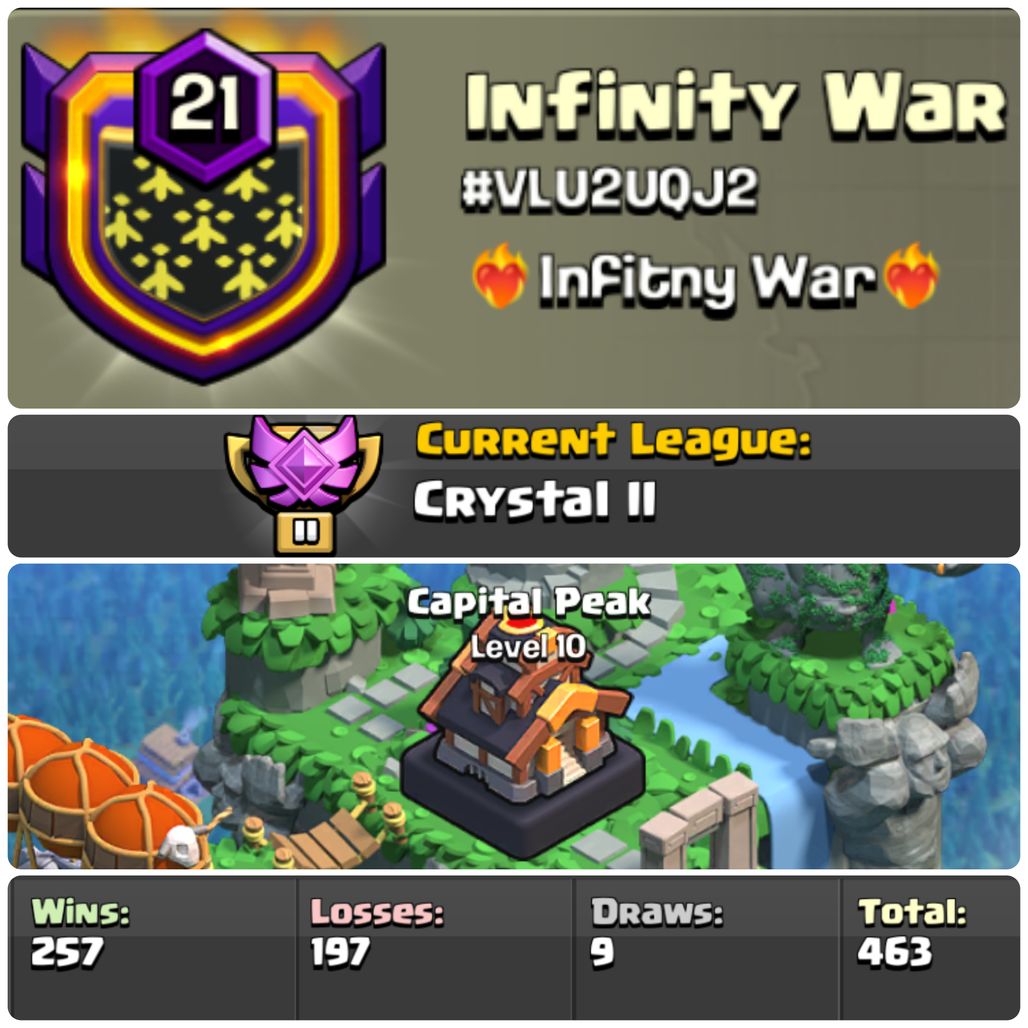The width and height of the screenshot is (1028, 1028).
Task: Open the Wins 257 stat cell
Action: coord(152,948)
